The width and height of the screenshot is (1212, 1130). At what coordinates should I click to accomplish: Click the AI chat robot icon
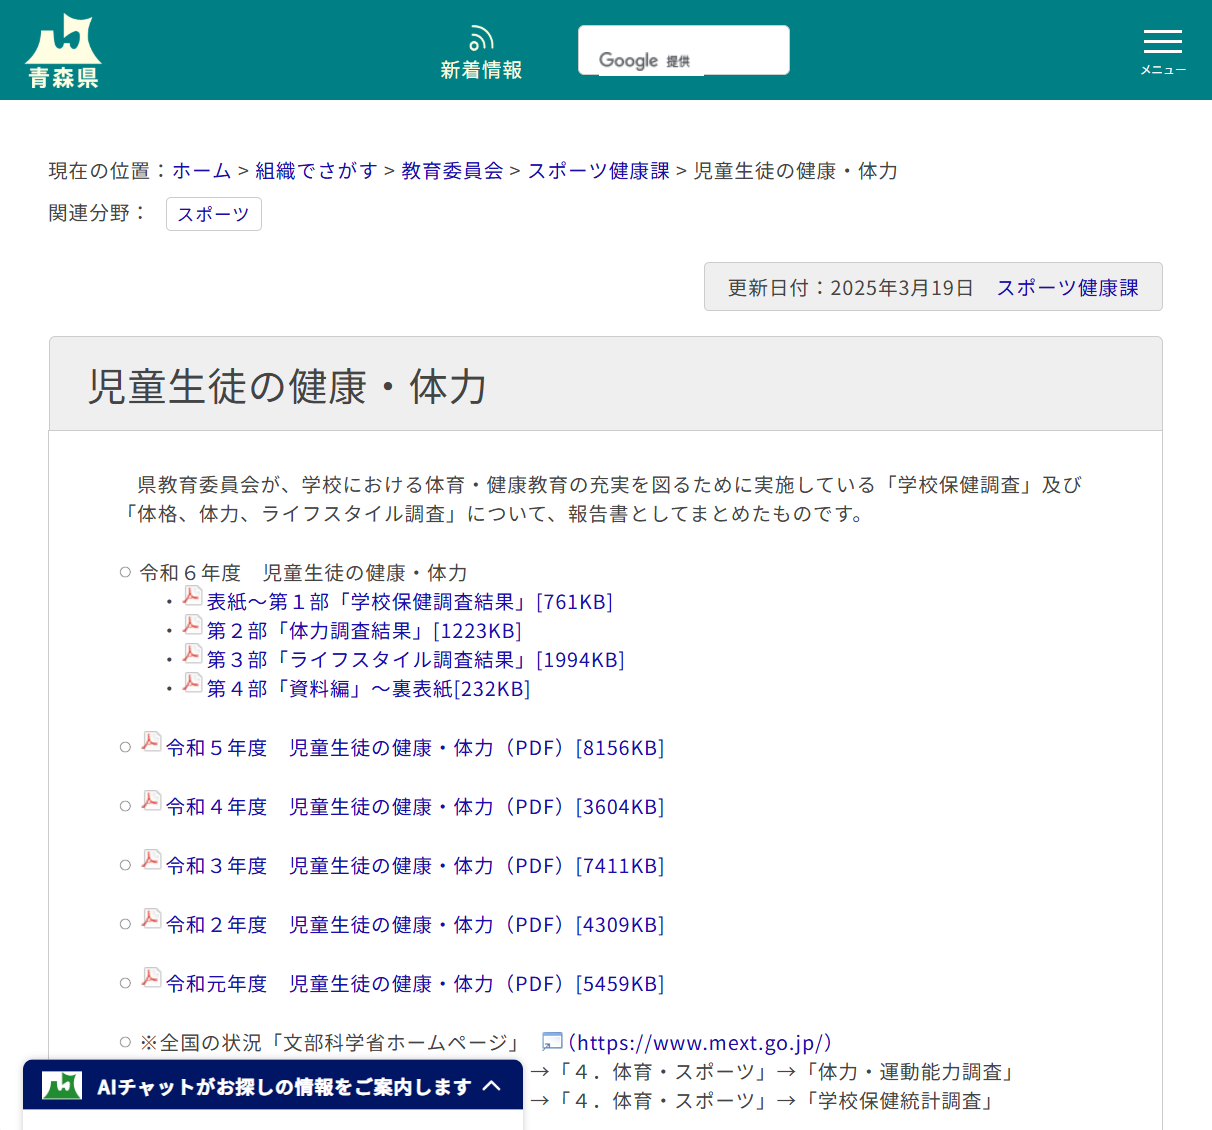60,1085
